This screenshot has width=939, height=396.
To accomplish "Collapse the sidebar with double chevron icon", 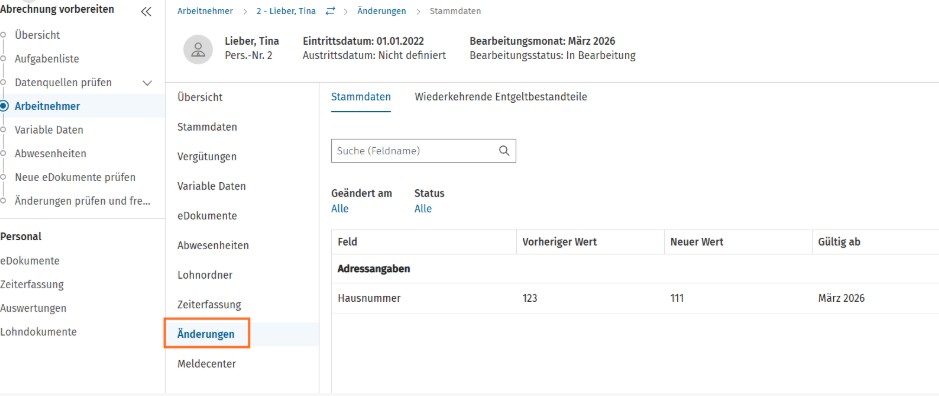I will point(146,11).
